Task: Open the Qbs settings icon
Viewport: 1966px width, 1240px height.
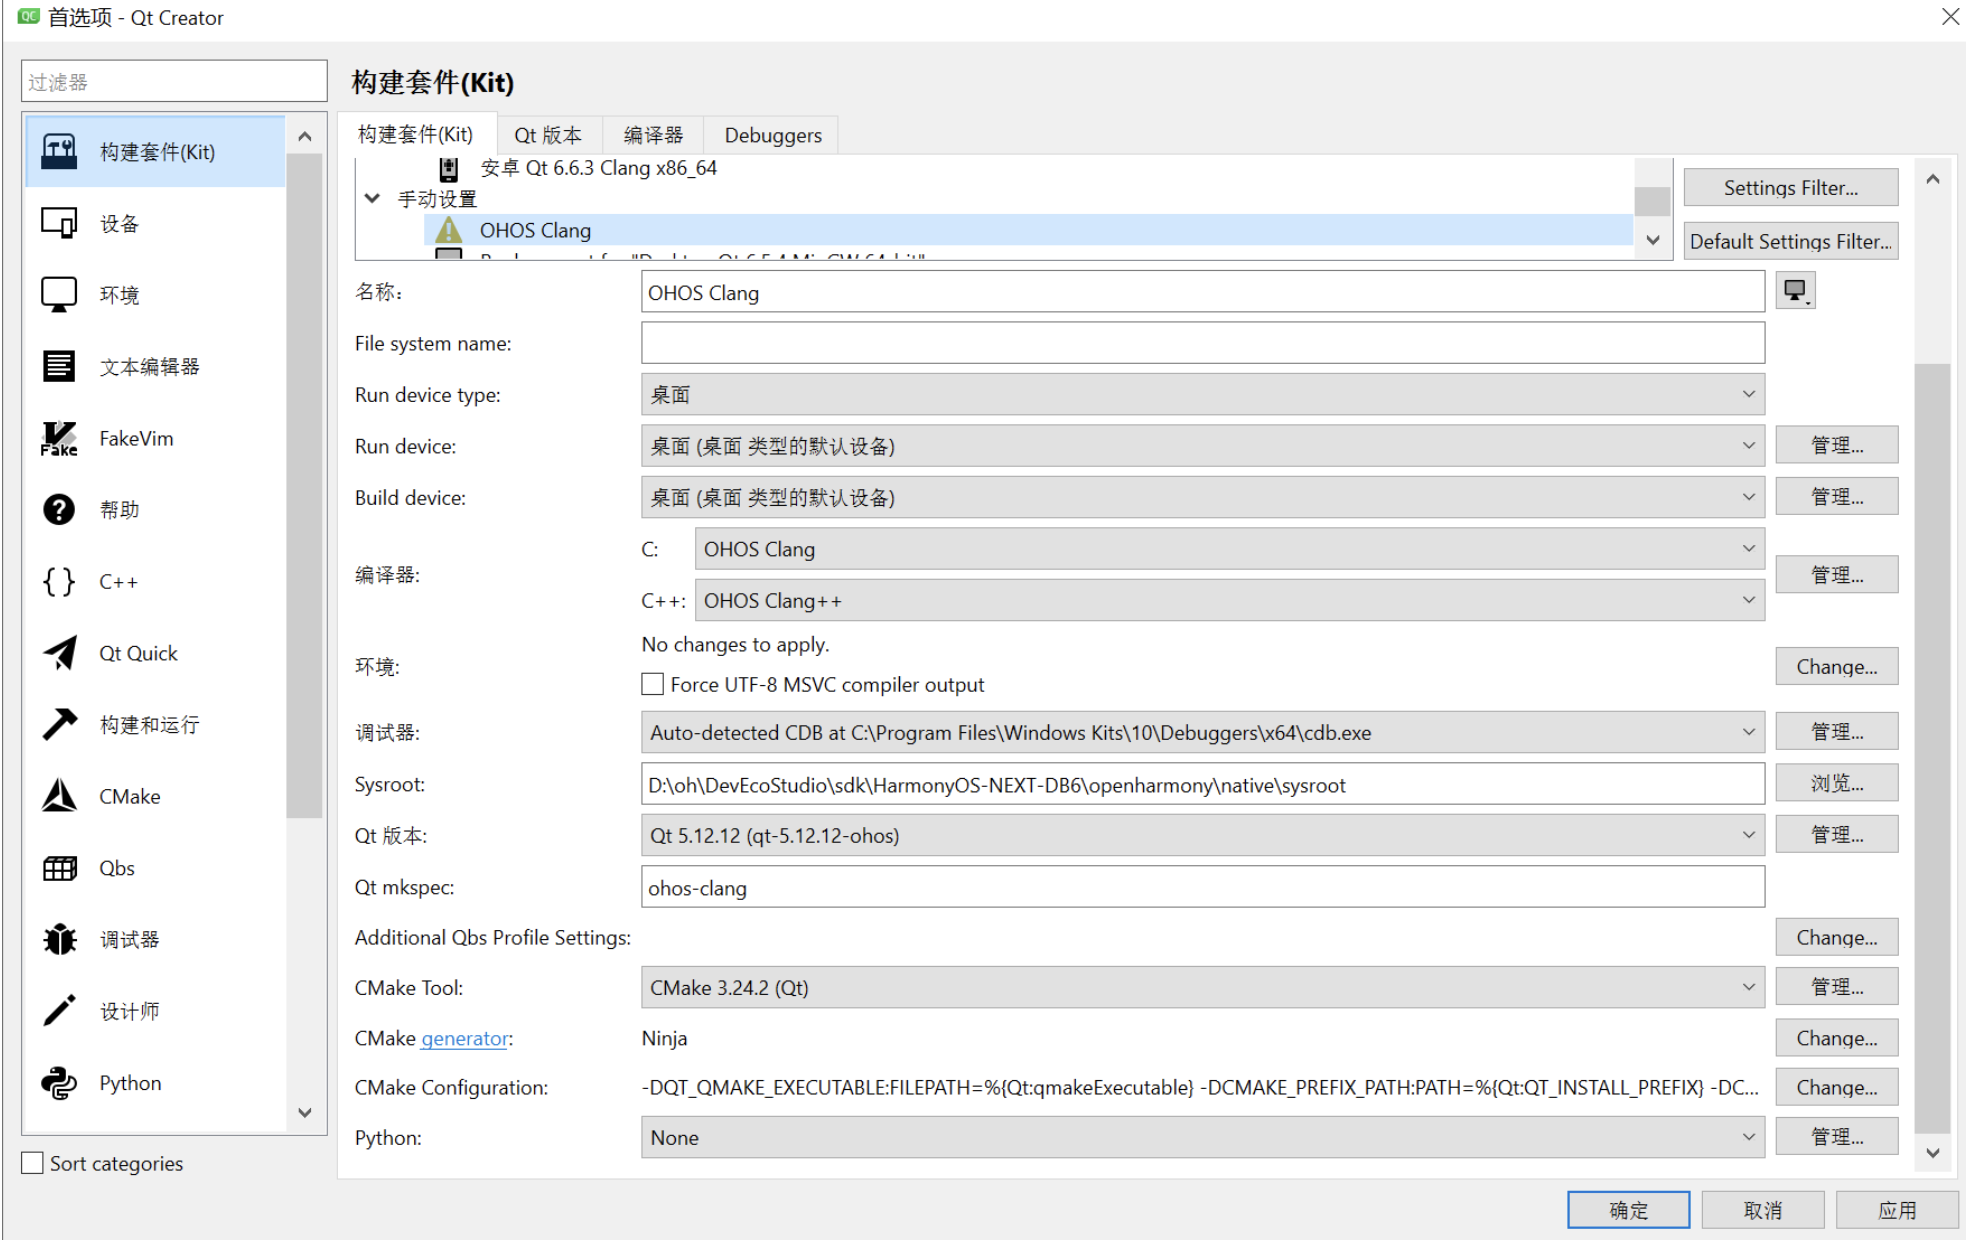Action: (x=59, y=869)
